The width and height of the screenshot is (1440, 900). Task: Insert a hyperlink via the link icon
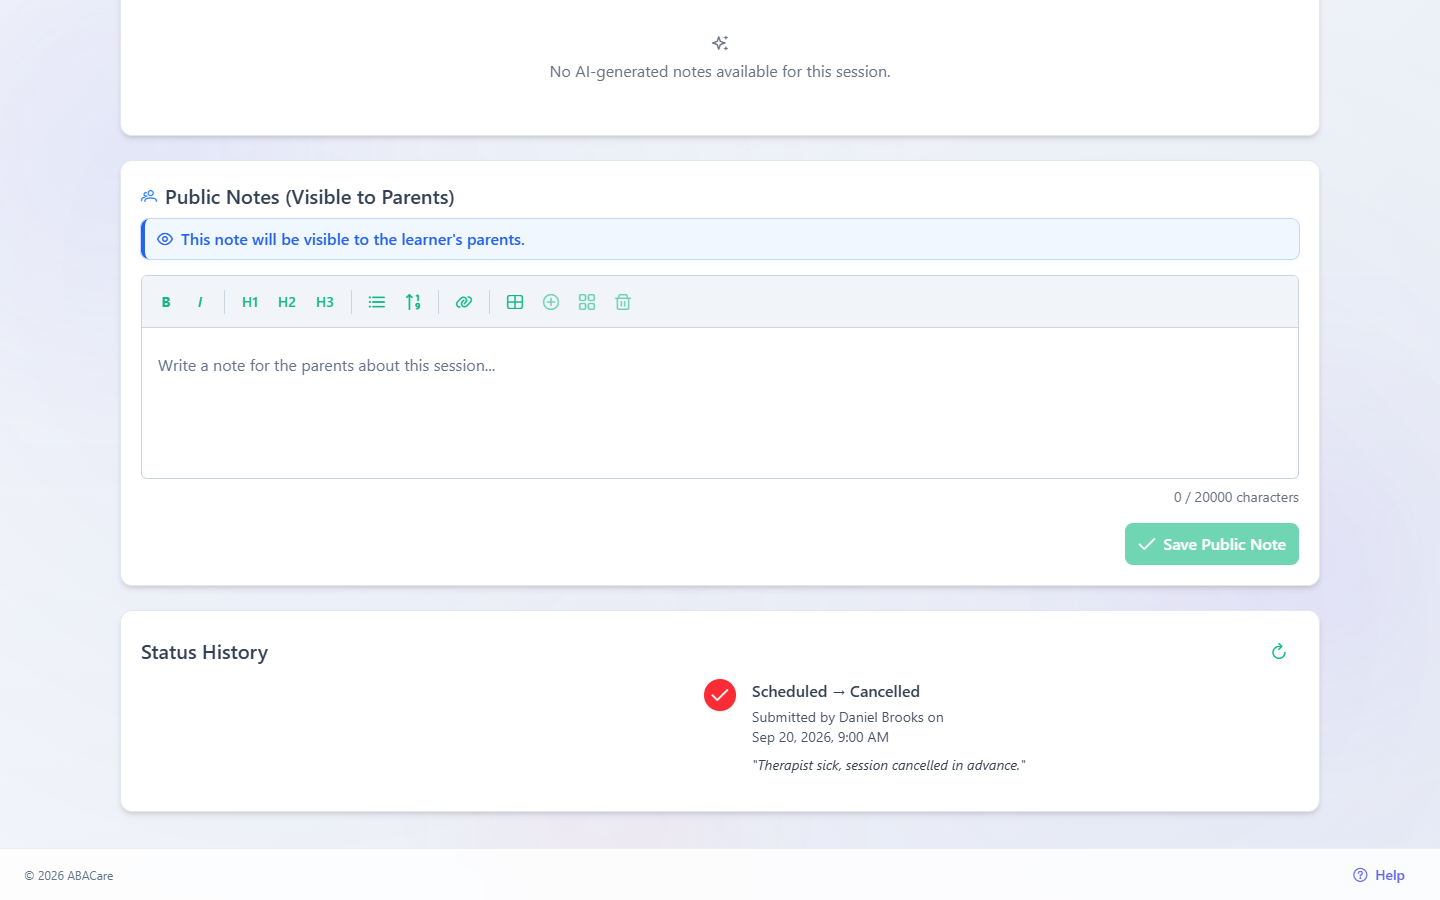(464, 302)
